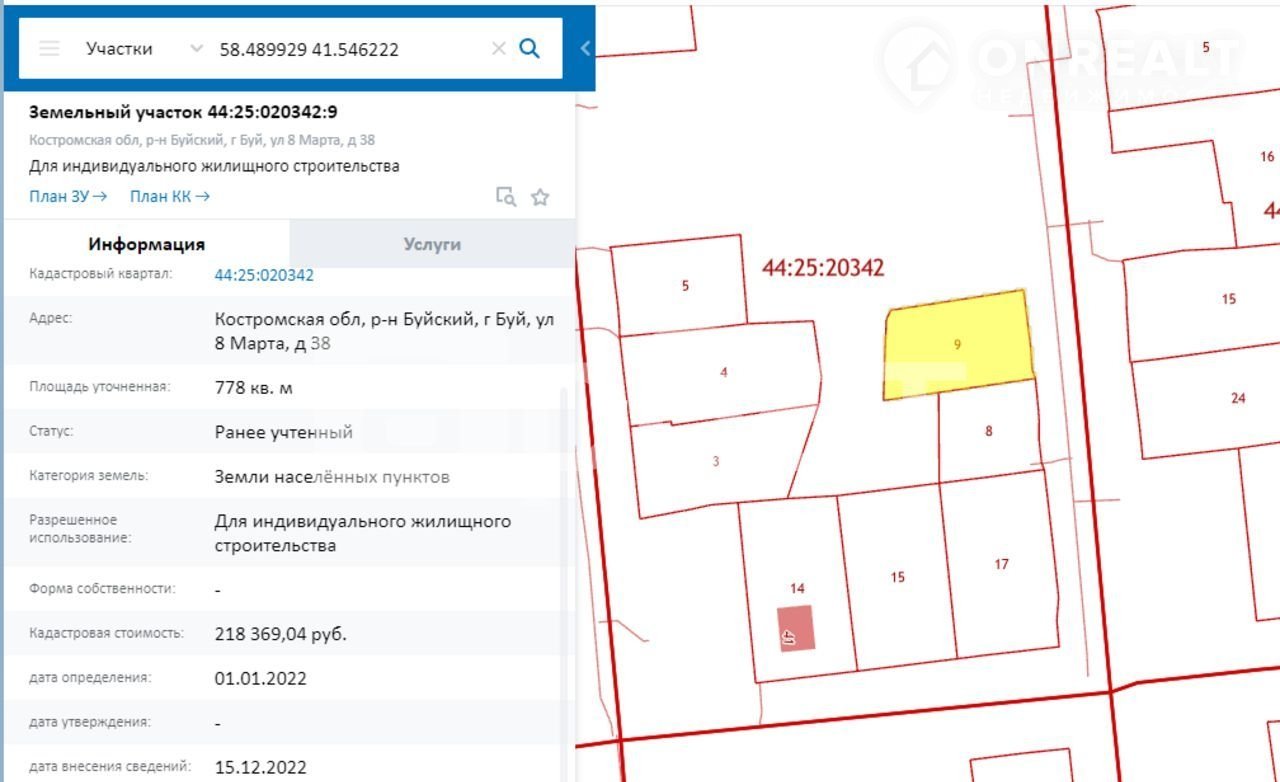Select parcel 3 on the map
Viewport: 1280px width, 782px height.
715,462
